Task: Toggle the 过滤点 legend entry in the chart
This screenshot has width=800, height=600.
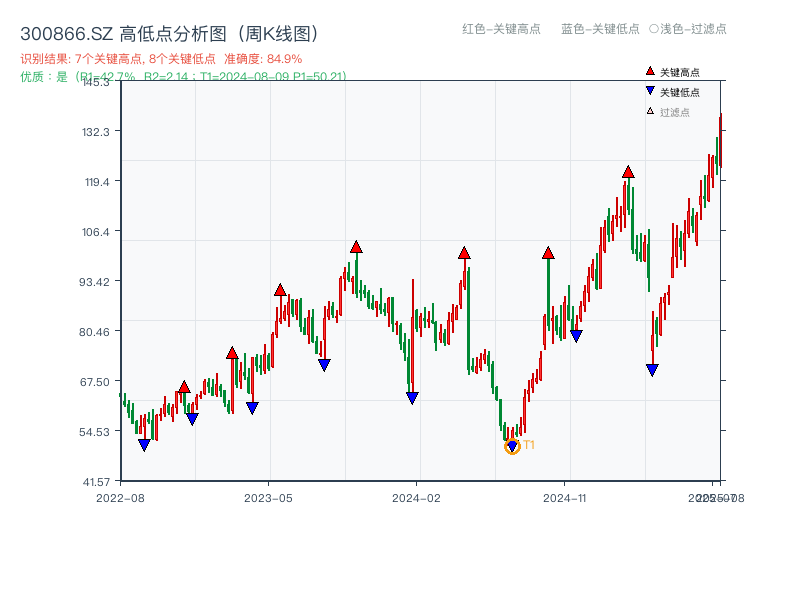Action: [668, 112]
